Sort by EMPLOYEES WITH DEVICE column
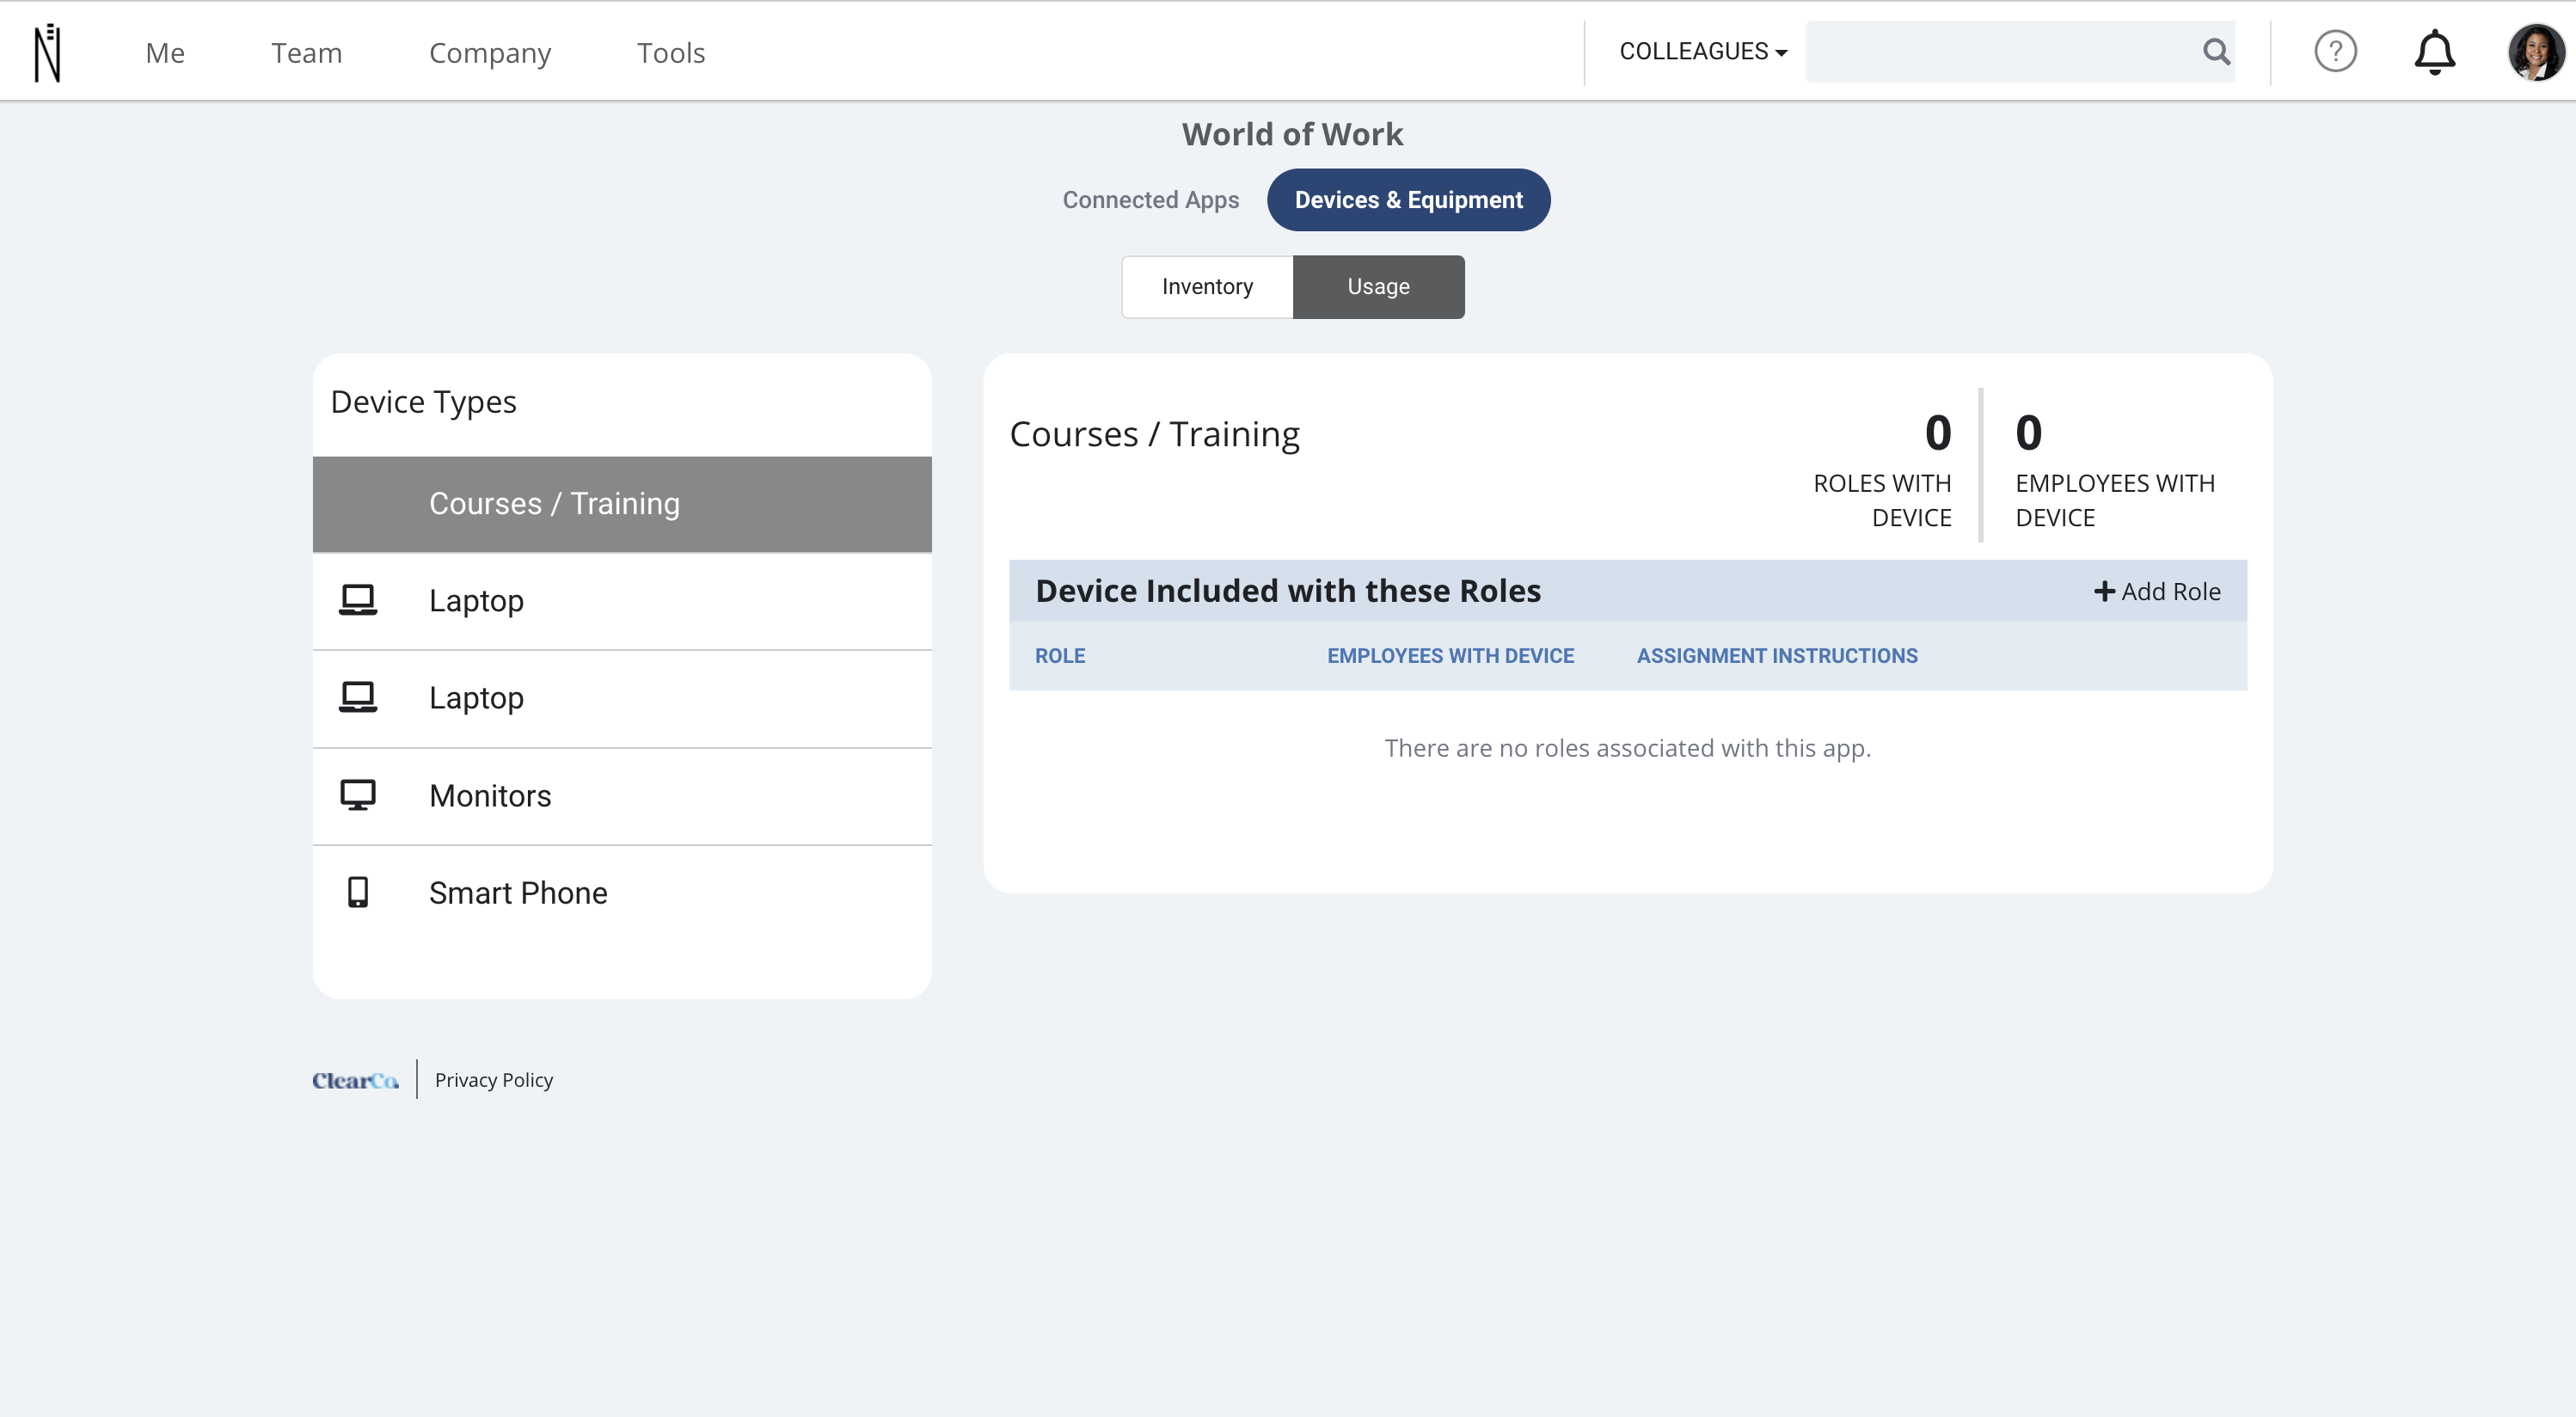Screen dimensions: 2576x1417 [1450, 656]
